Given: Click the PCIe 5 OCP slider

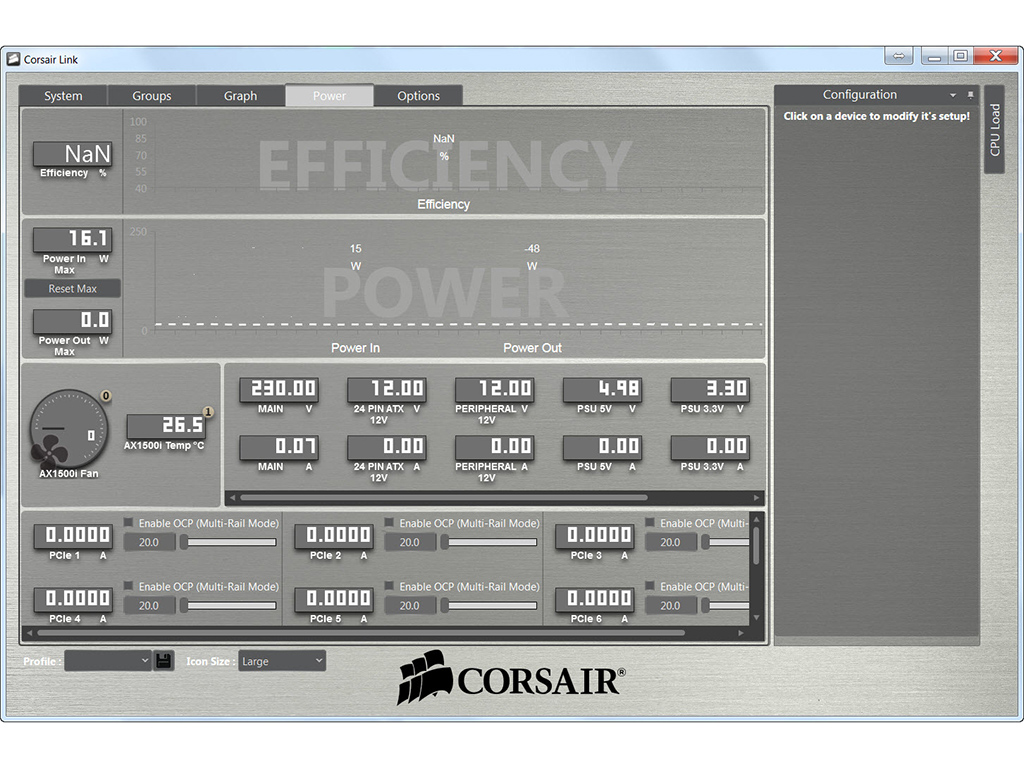Looking at the screenshot, I should click(x=489, y=605).
